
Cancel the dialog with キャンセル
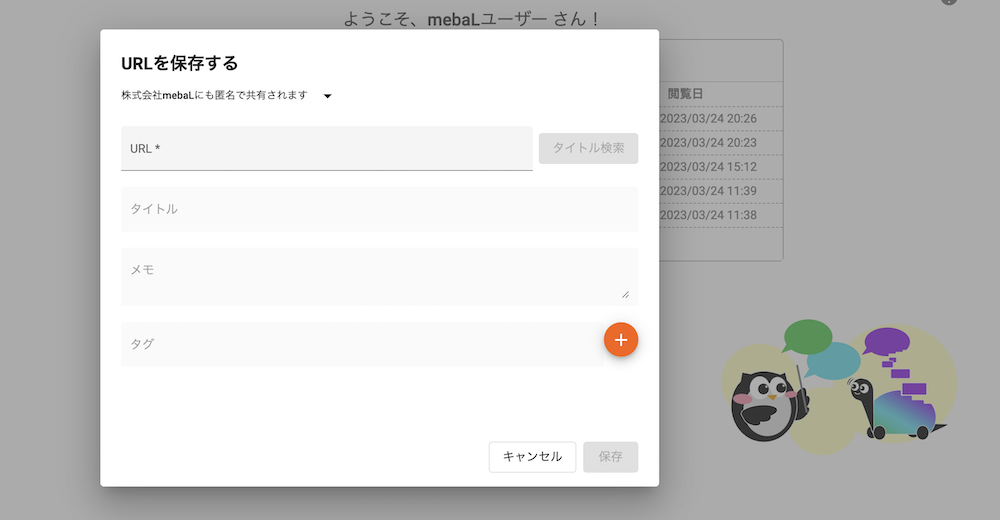pos(532,457)
